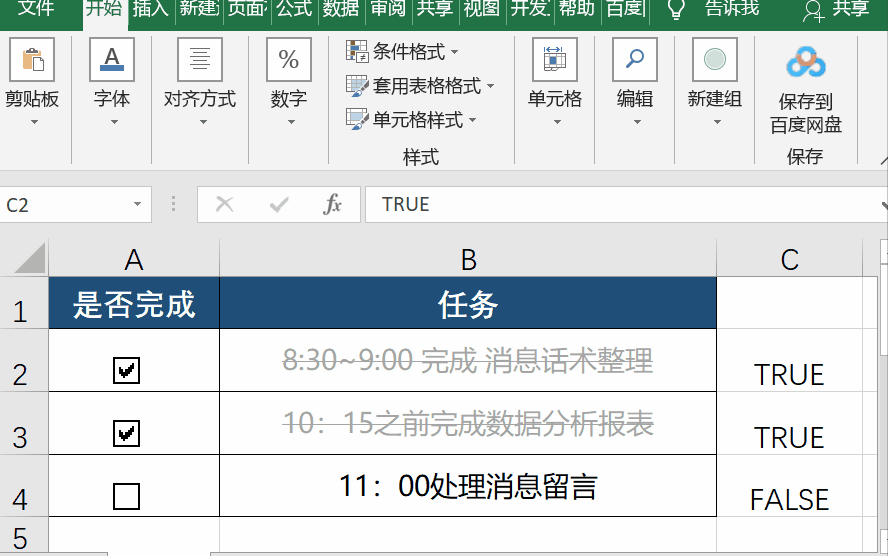This screenshot has height=556, width=888.
Task: Expand the 对齐方式 group dropdown arrow
Action: click(x=203, y=122)
